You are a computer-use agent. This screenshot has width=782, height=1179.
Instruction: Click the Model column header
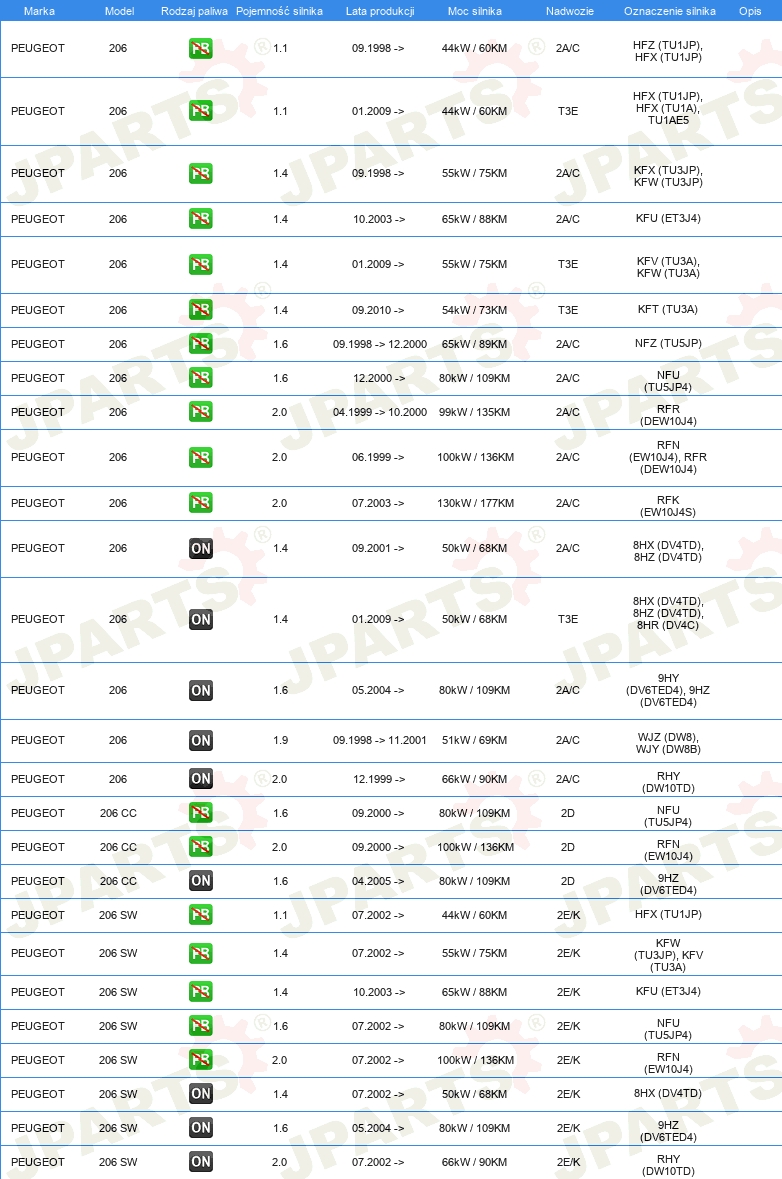120,11
